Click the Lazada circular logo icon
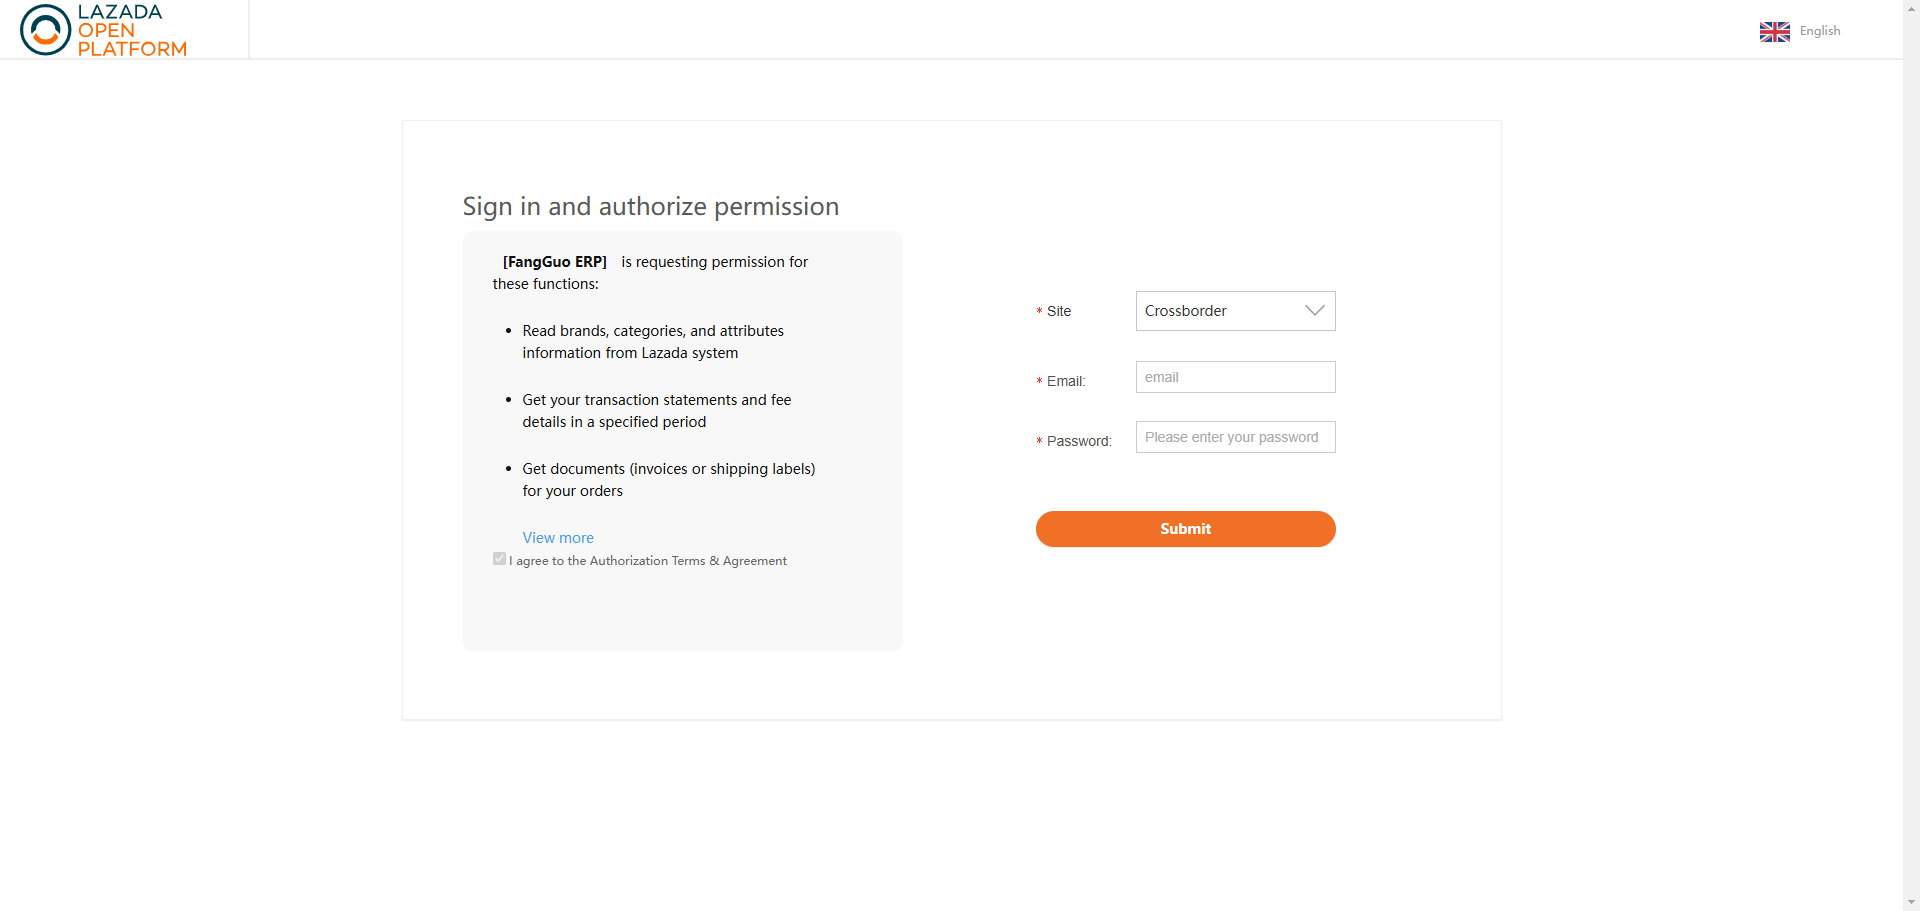 [x=45, y=30]
